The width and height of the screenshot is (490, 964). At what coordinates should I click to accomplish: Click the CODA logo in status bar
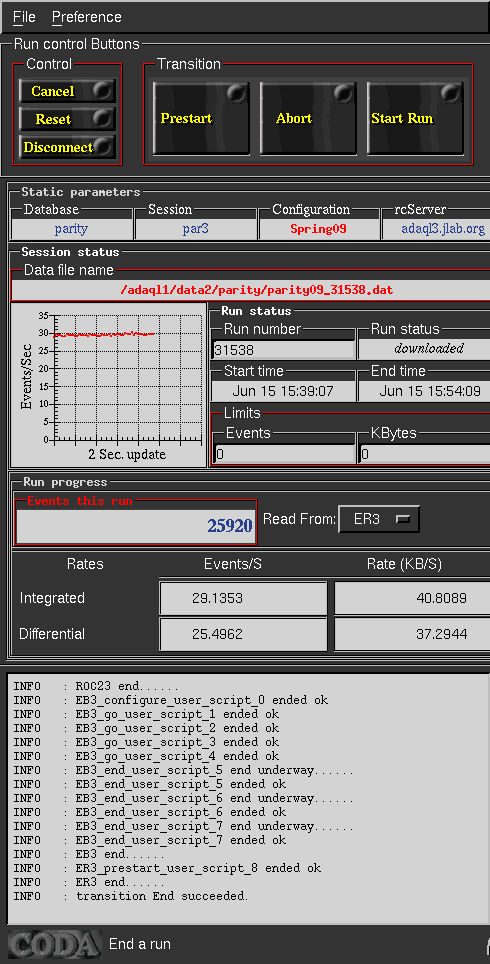click(x=55, y=945)
